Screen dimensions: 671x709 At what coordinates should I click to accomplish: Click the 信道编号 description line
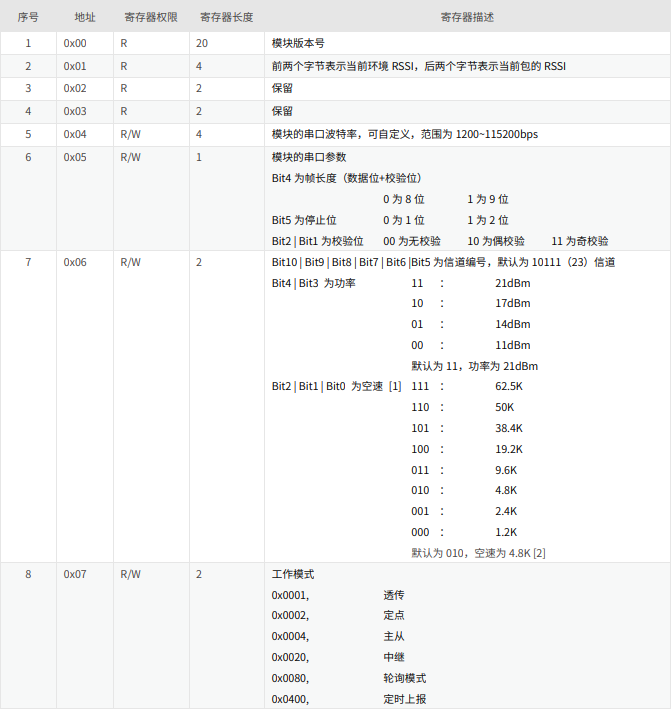coord(443,262)
